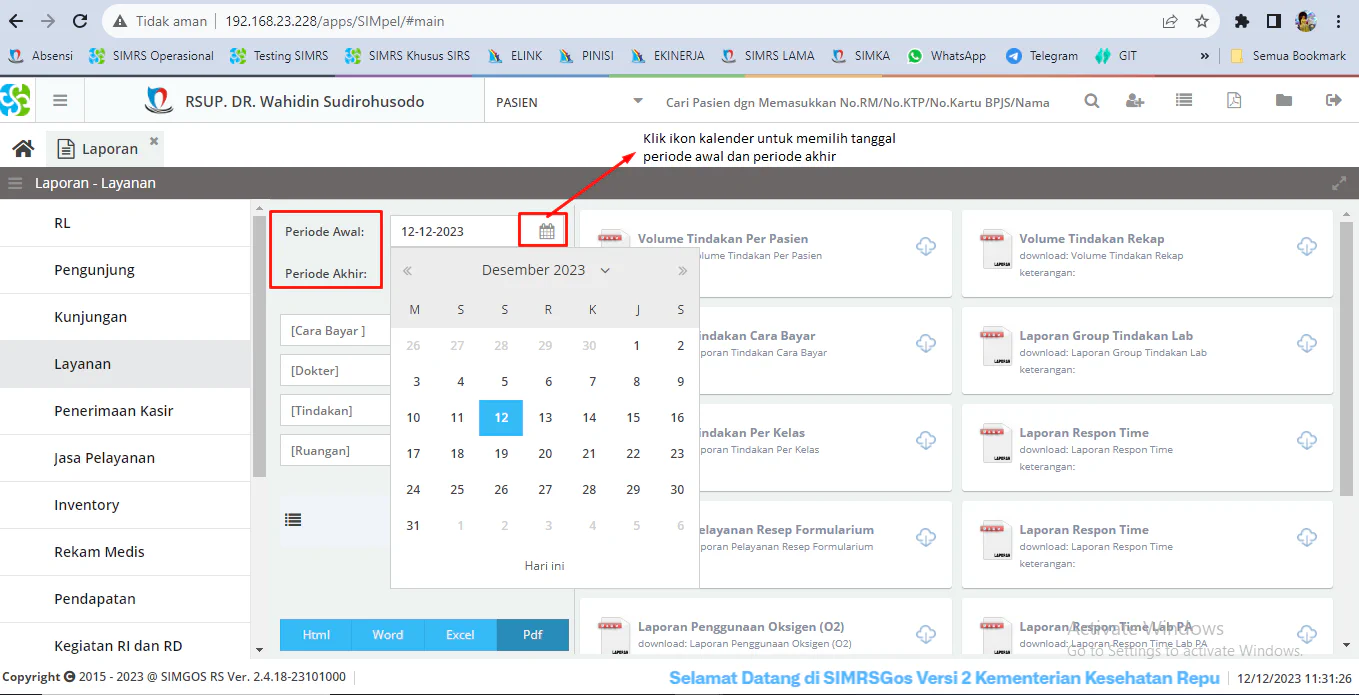Choose Excel output format
1359x695 pixels.
(460, 635)
